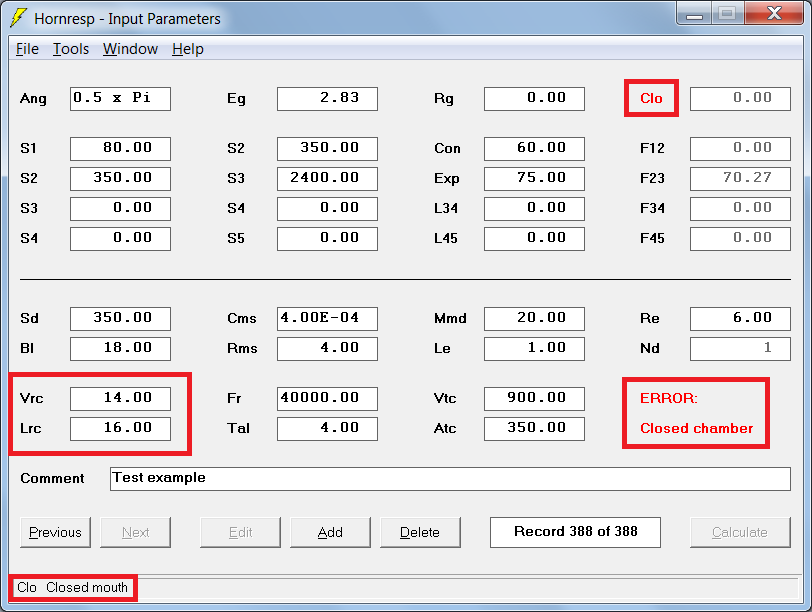
Task: Select the Le field with 1.00
Action: [534, 348]
